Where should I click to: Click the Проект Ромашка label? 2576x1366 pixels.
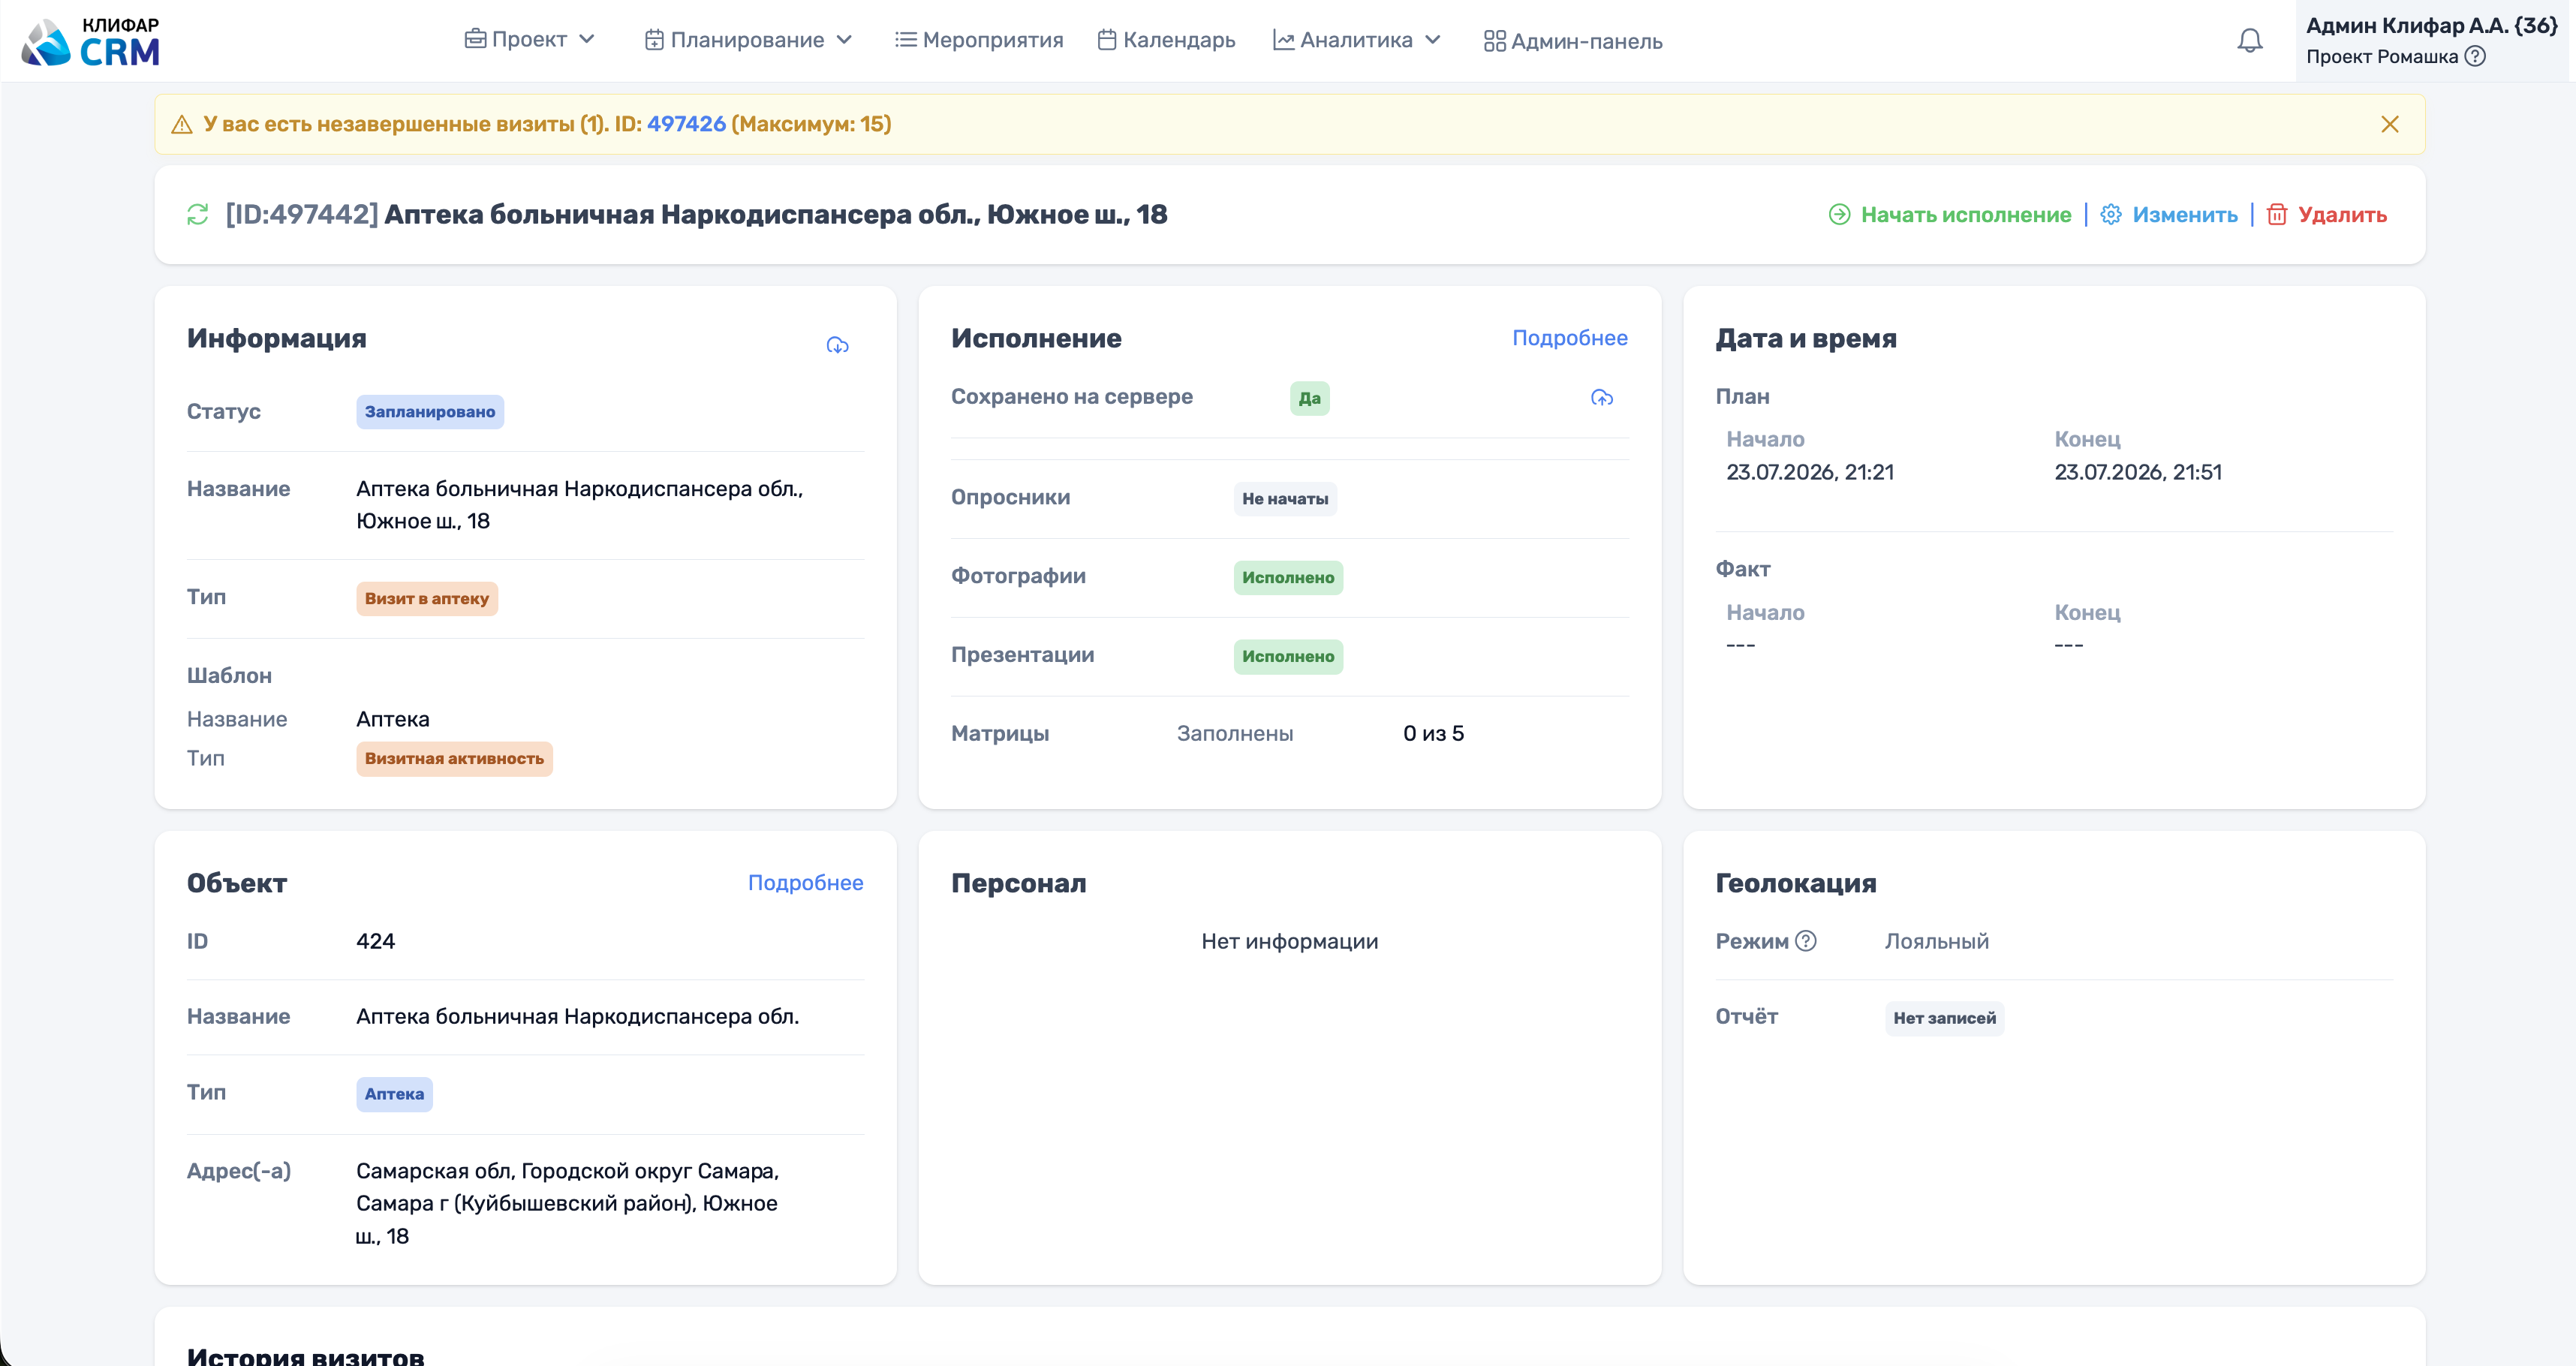point(2382,56)
